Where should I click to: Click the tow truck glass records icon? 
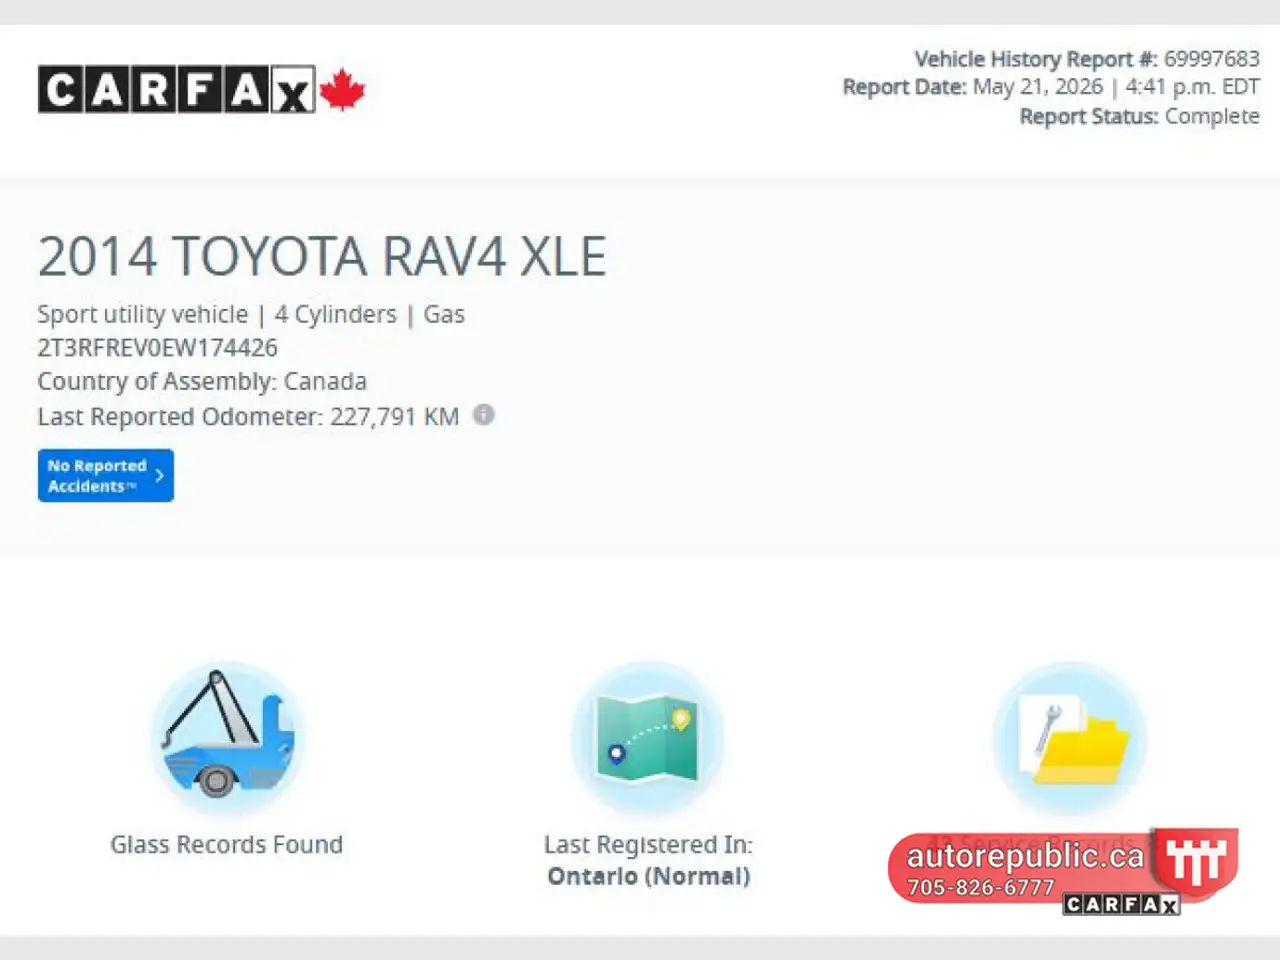click(227, 738)
